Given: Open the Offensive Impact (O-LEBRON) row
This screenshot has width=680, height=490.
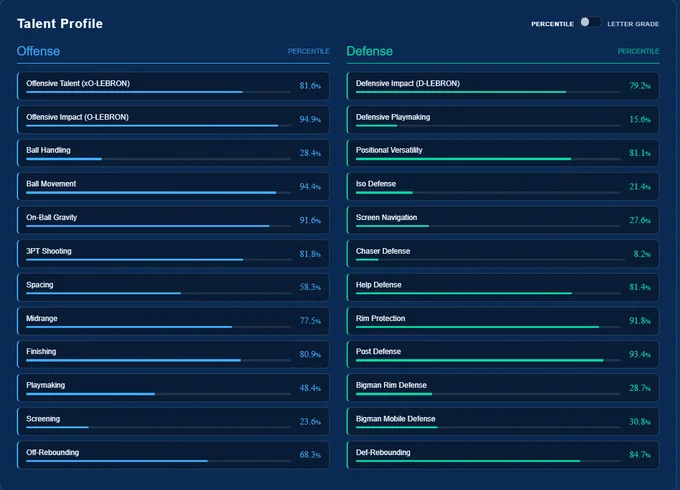Looking at the screenshot, I should click(x=173, y=119).
